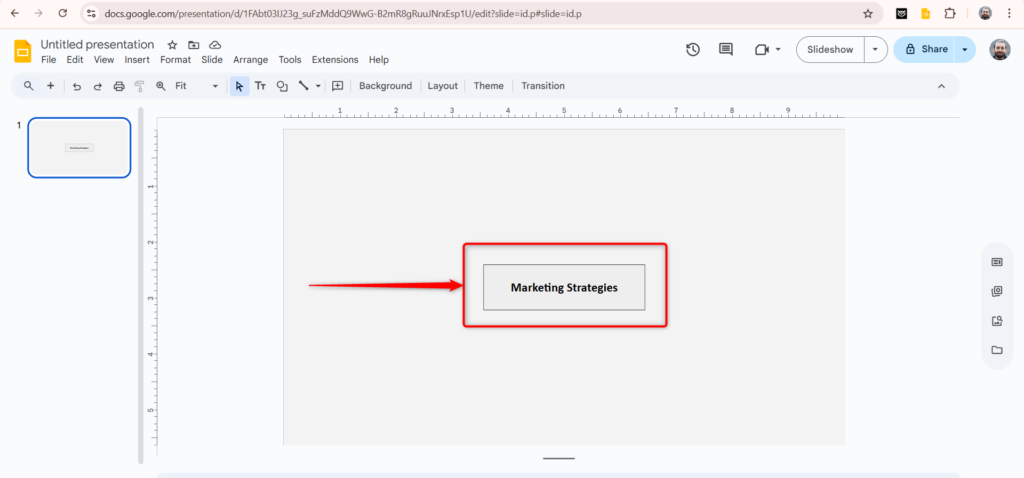The height and width of the screenshot is (478, 1024).
Task: Open the comments icon
Action: [726, 49]
